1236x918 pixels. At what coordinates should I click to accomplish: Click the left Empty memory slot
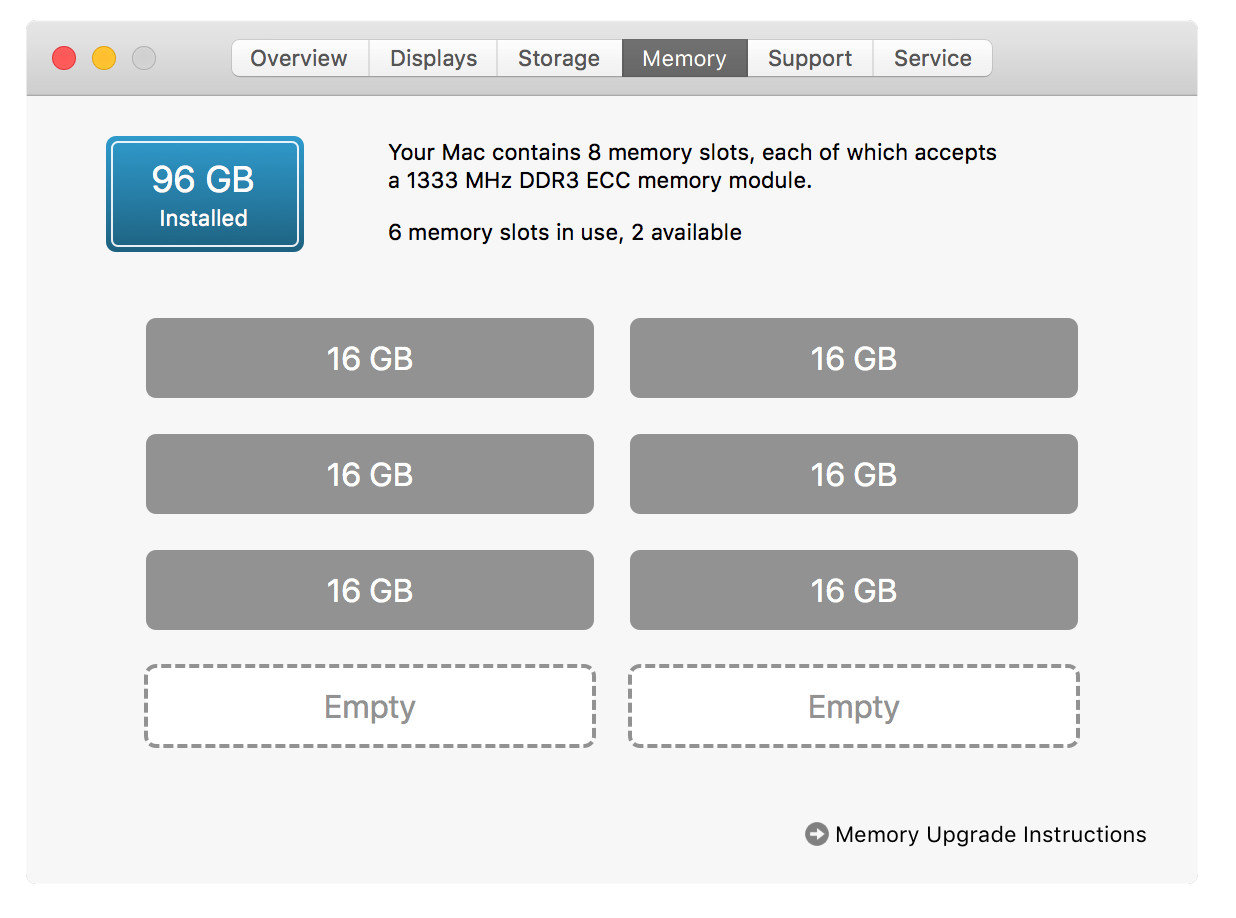point(370,706)
